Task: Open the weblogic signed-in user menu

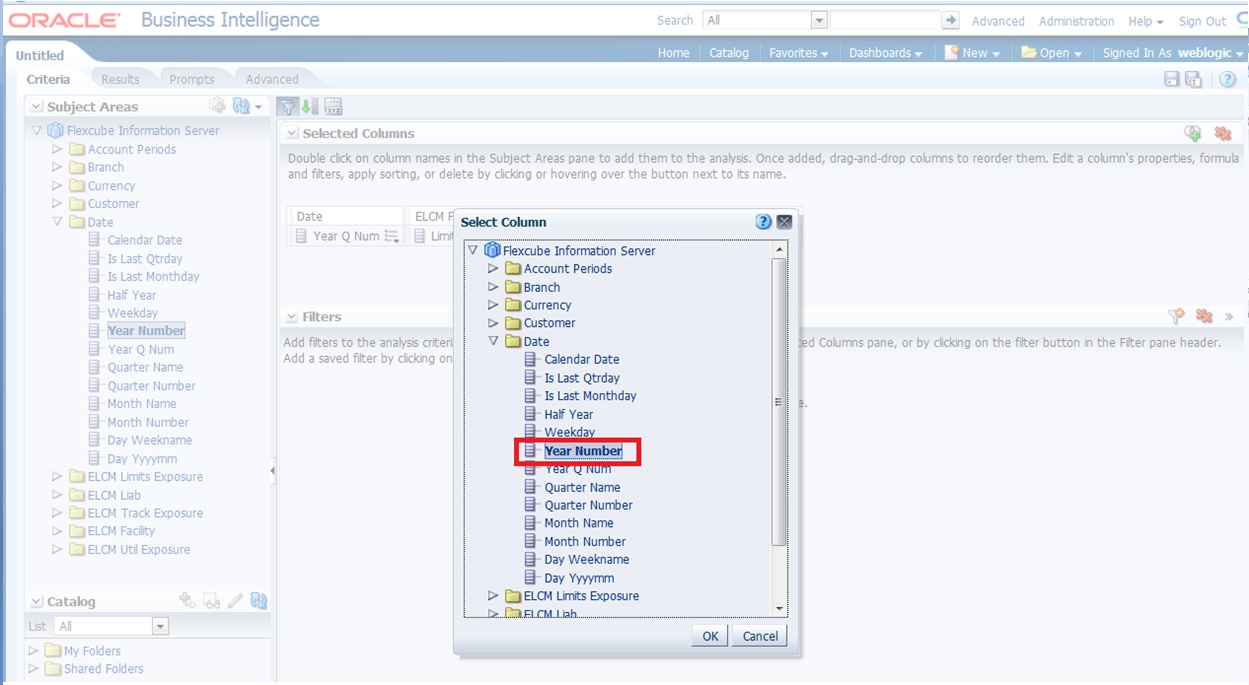Action: [1212, 53]
